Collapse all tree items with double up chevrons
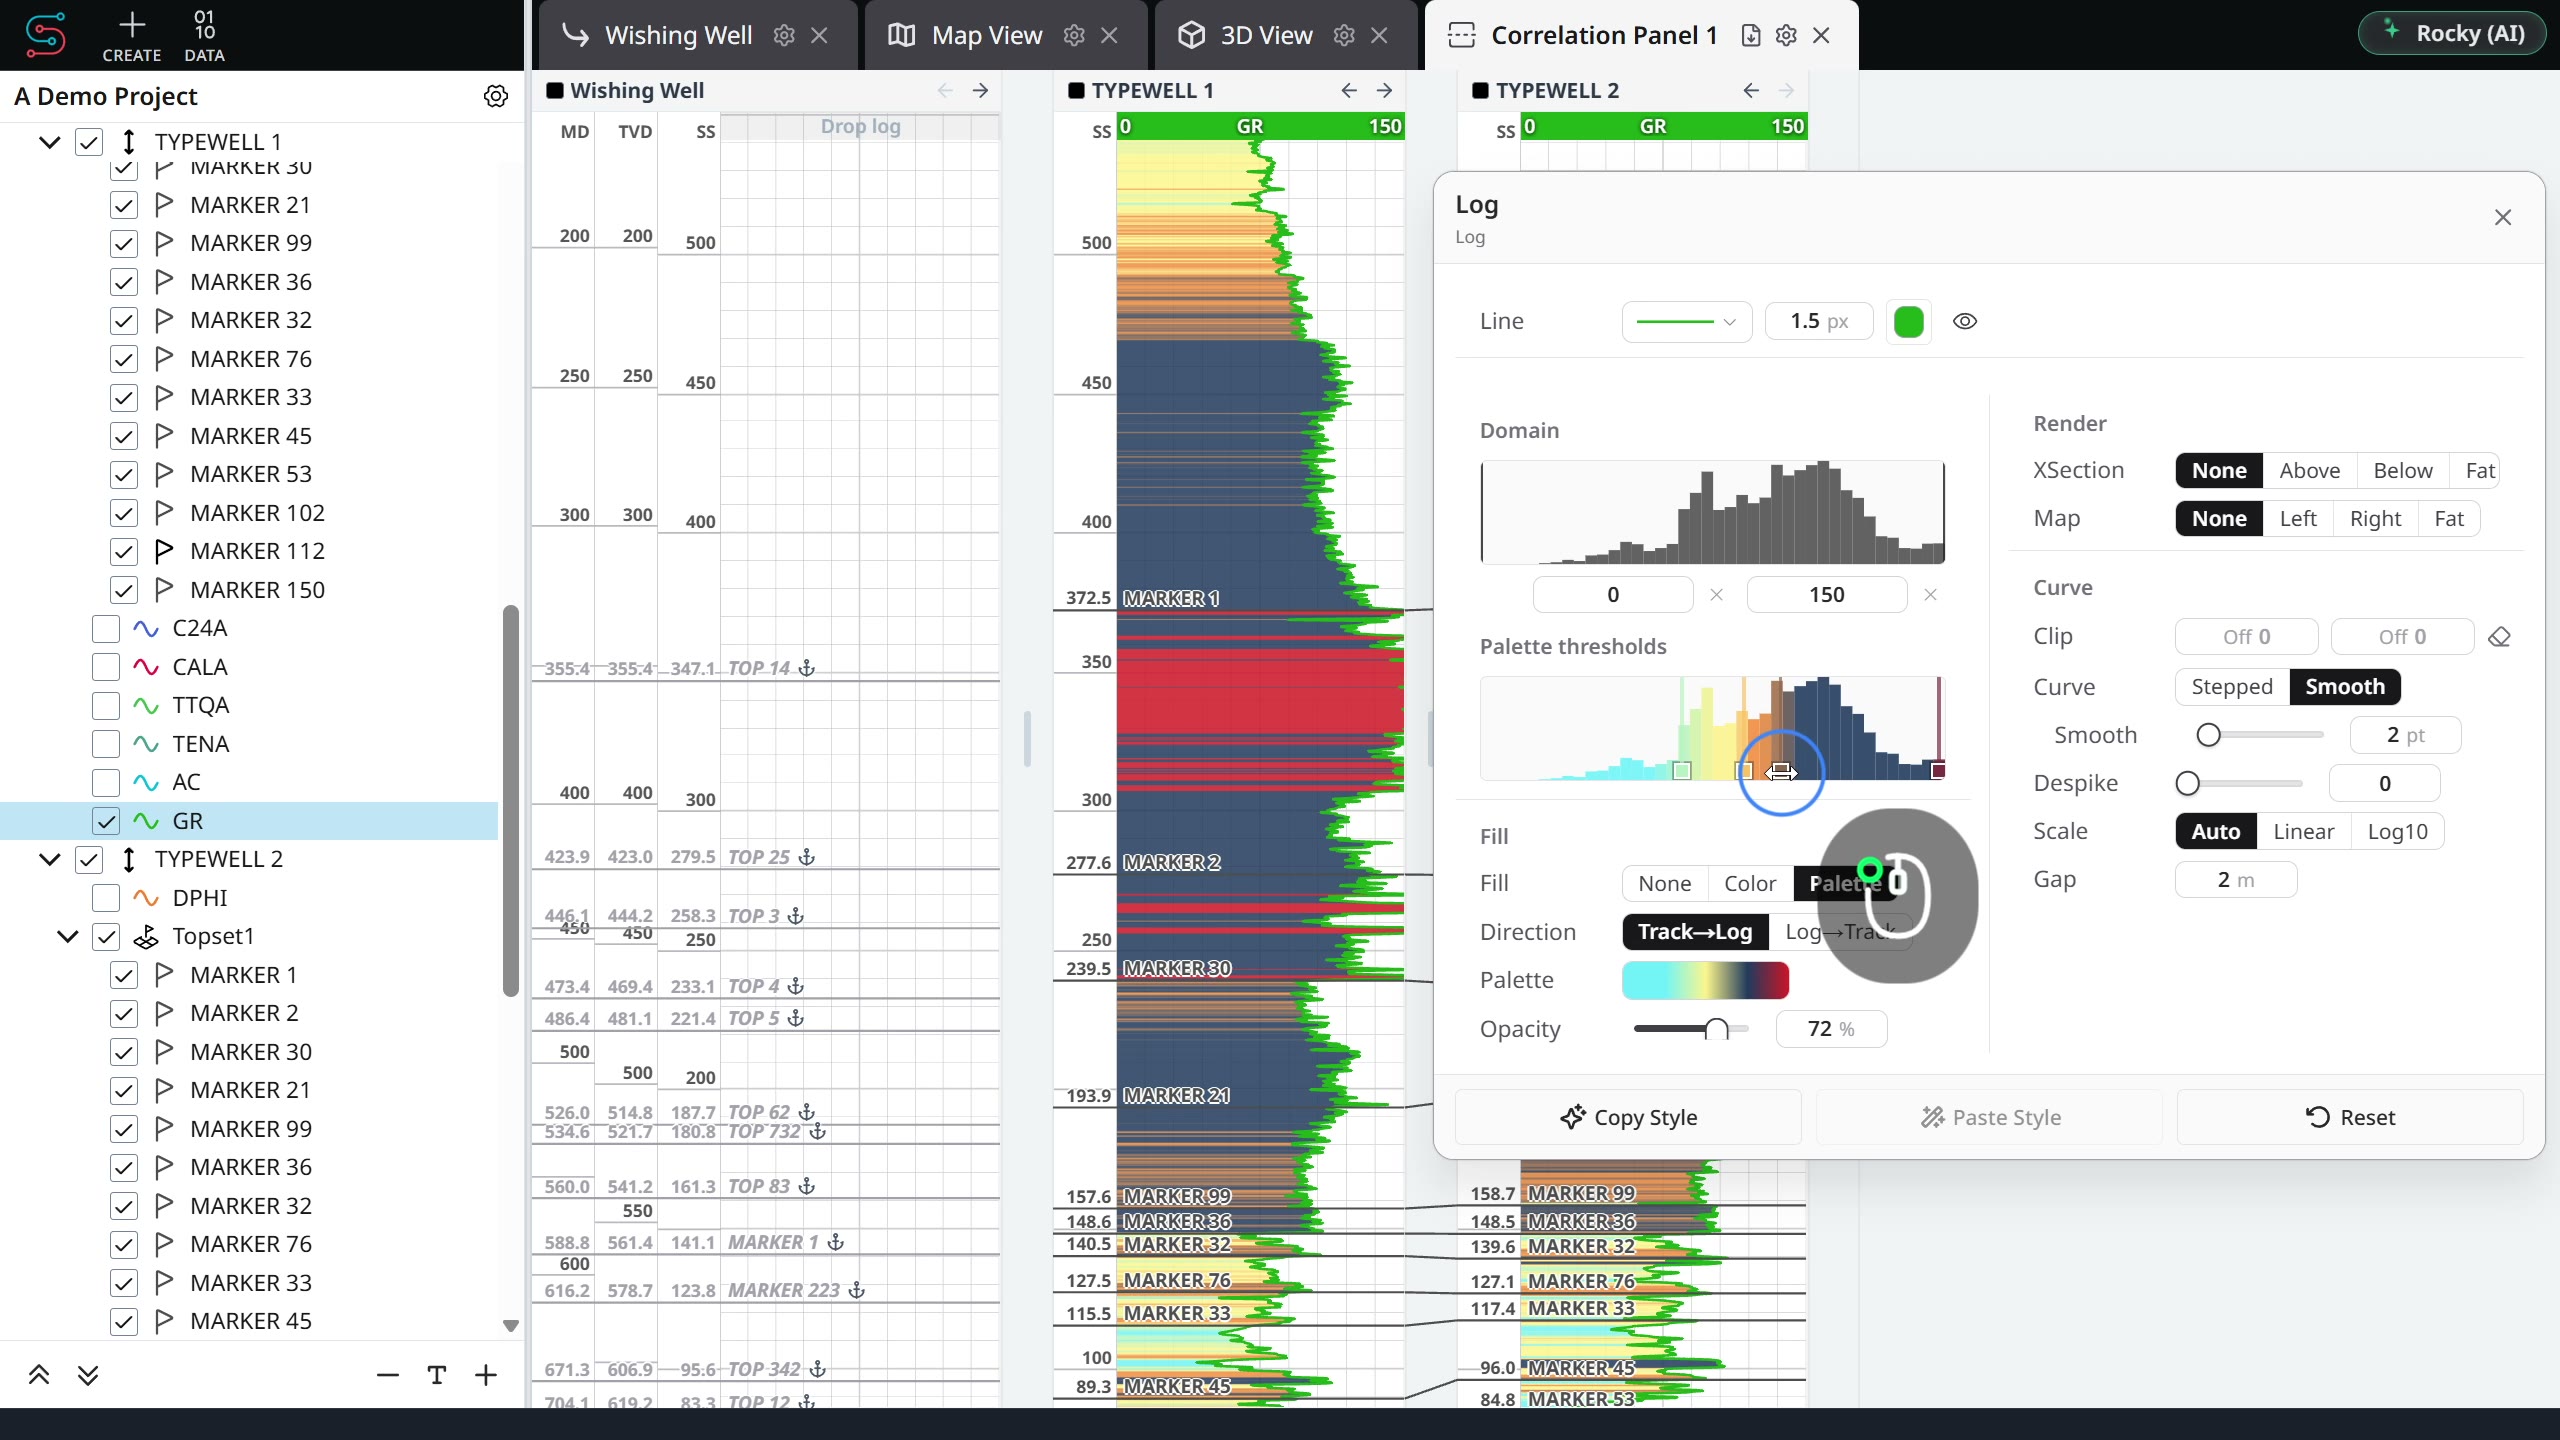 pyautogui.click(x=39, y=1375)
